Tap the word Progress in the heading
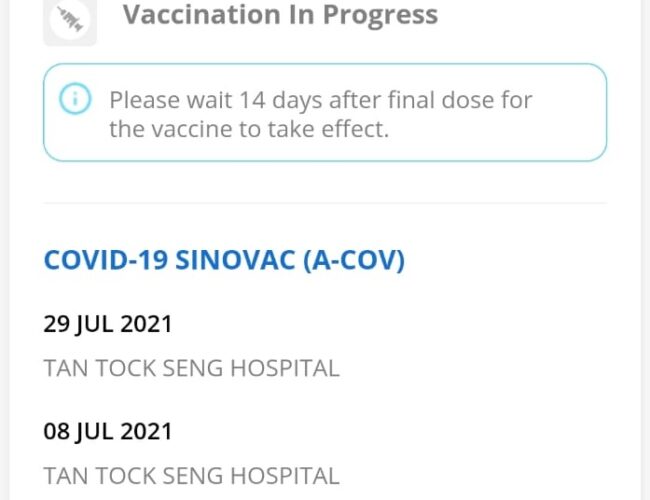Viewport: 650px width, 500px height. (x=382, y=15)
